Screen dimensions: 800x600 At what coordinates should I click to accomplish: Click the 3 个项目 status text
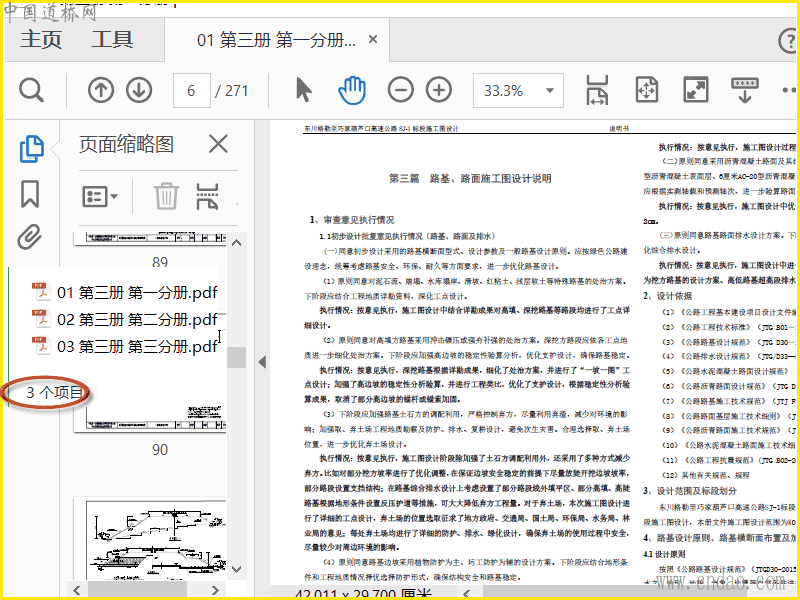click(x=55, y=392)
